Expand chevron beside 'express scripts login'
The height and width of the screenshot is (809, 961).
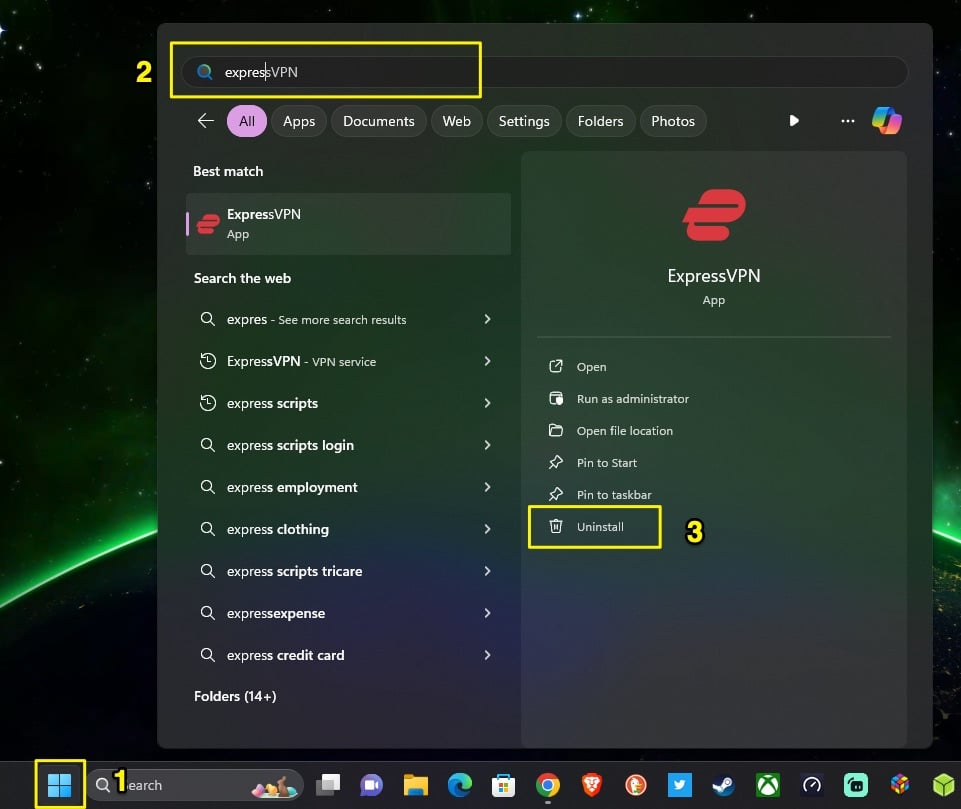tap(487, 445)
